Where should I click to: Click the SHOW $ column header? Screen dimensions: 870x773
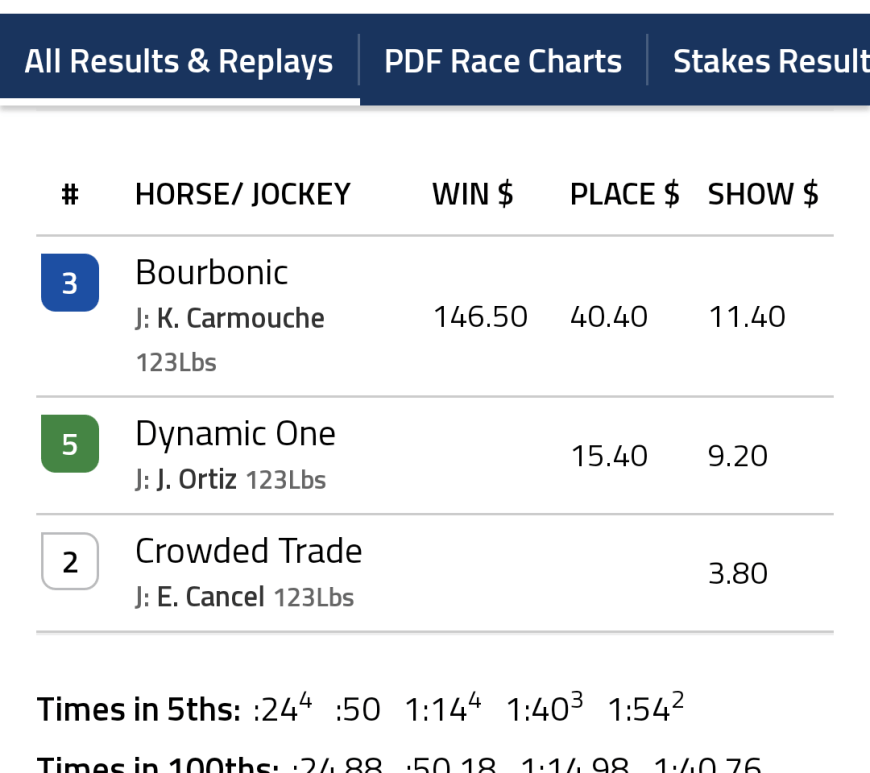click(x=763, y=194)
